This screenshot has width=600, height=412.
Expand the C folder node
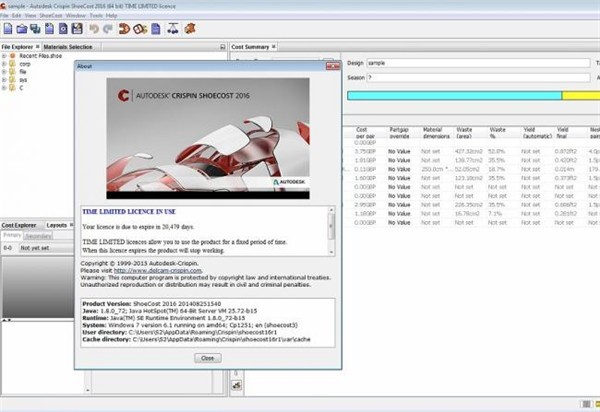click(x=4, y=88)
